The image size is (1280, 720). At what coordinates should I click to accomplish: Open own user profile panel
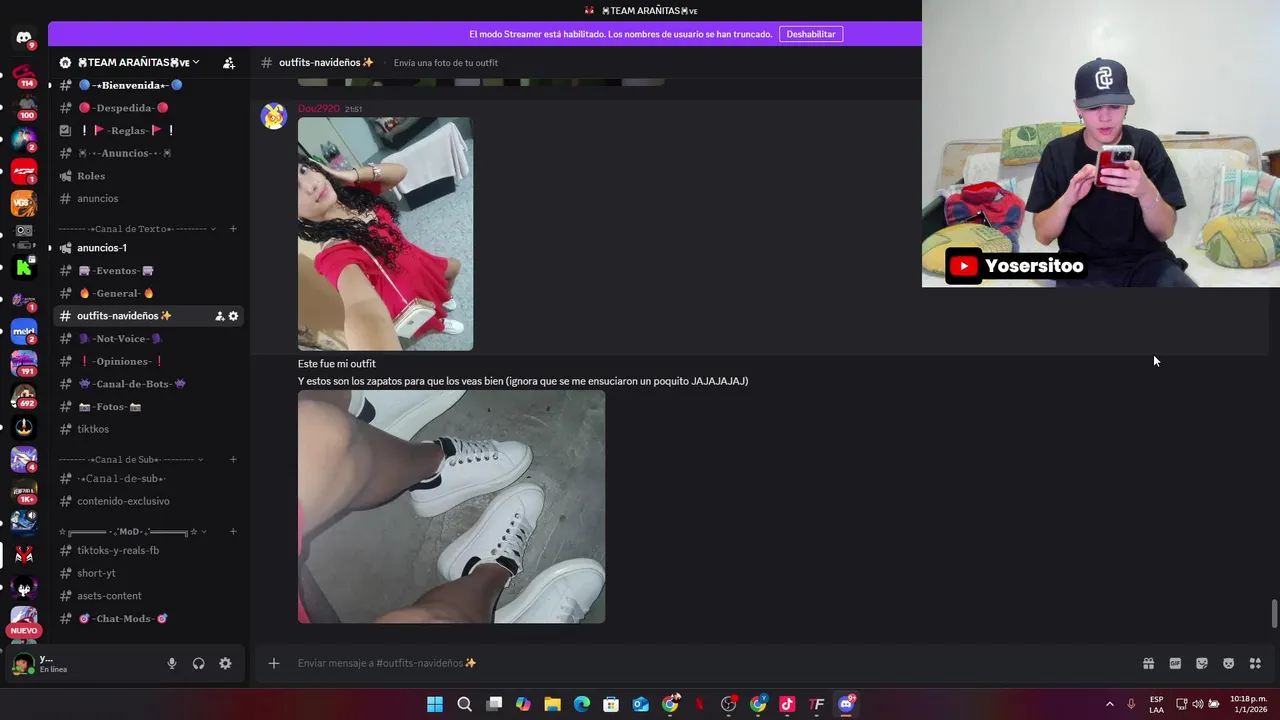(84, 663)
